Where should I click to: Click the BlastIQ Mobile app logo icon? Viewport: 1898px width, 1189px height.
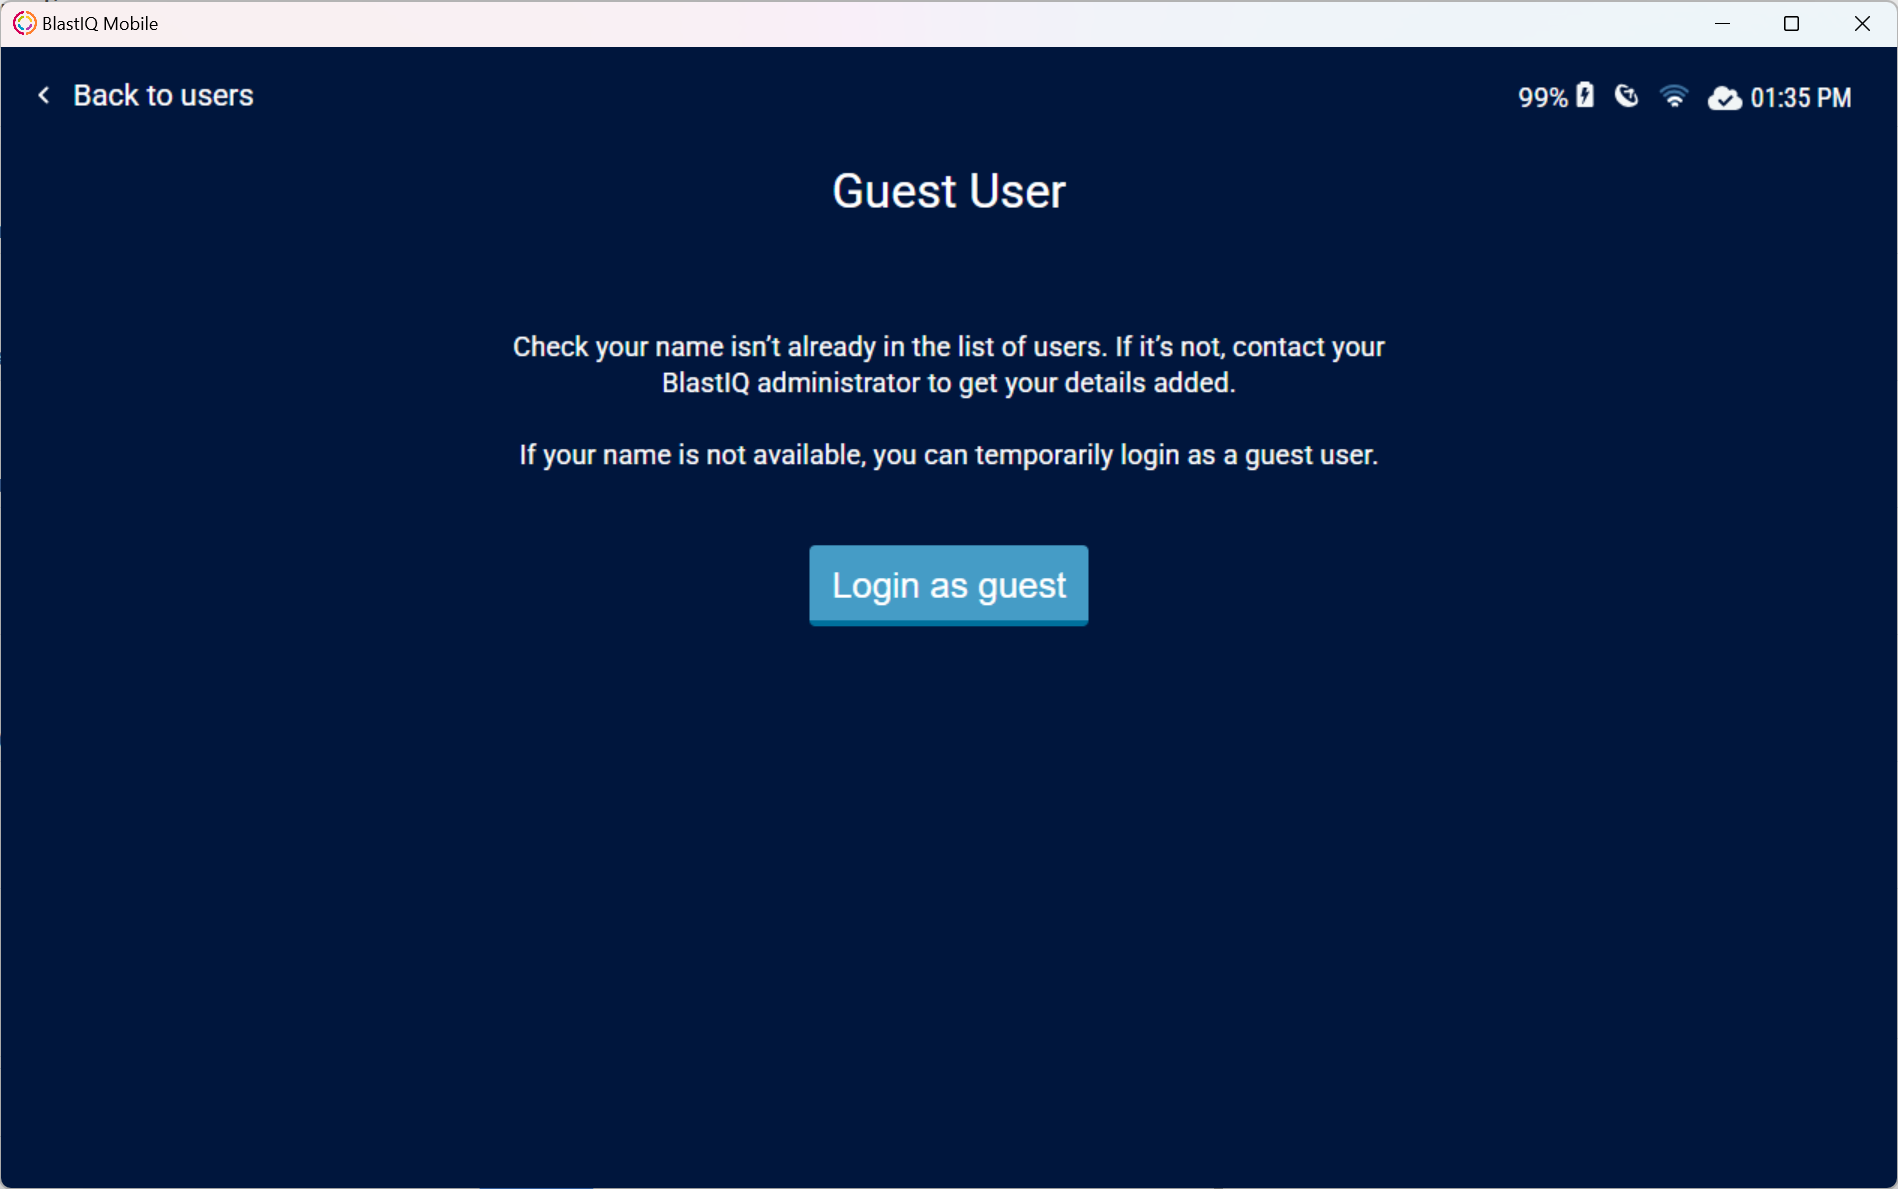(x=24, y=23)
